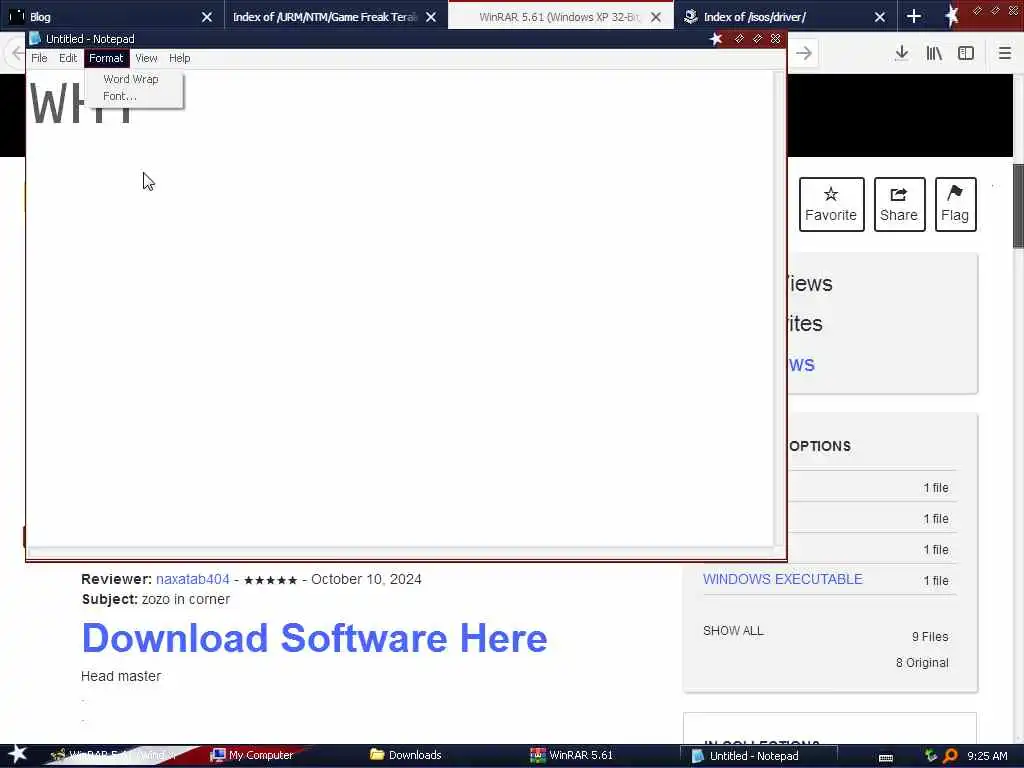Click the Notepad title bar star icon
The height and width of the screenshot is (768, 1024).
point(716,39)
